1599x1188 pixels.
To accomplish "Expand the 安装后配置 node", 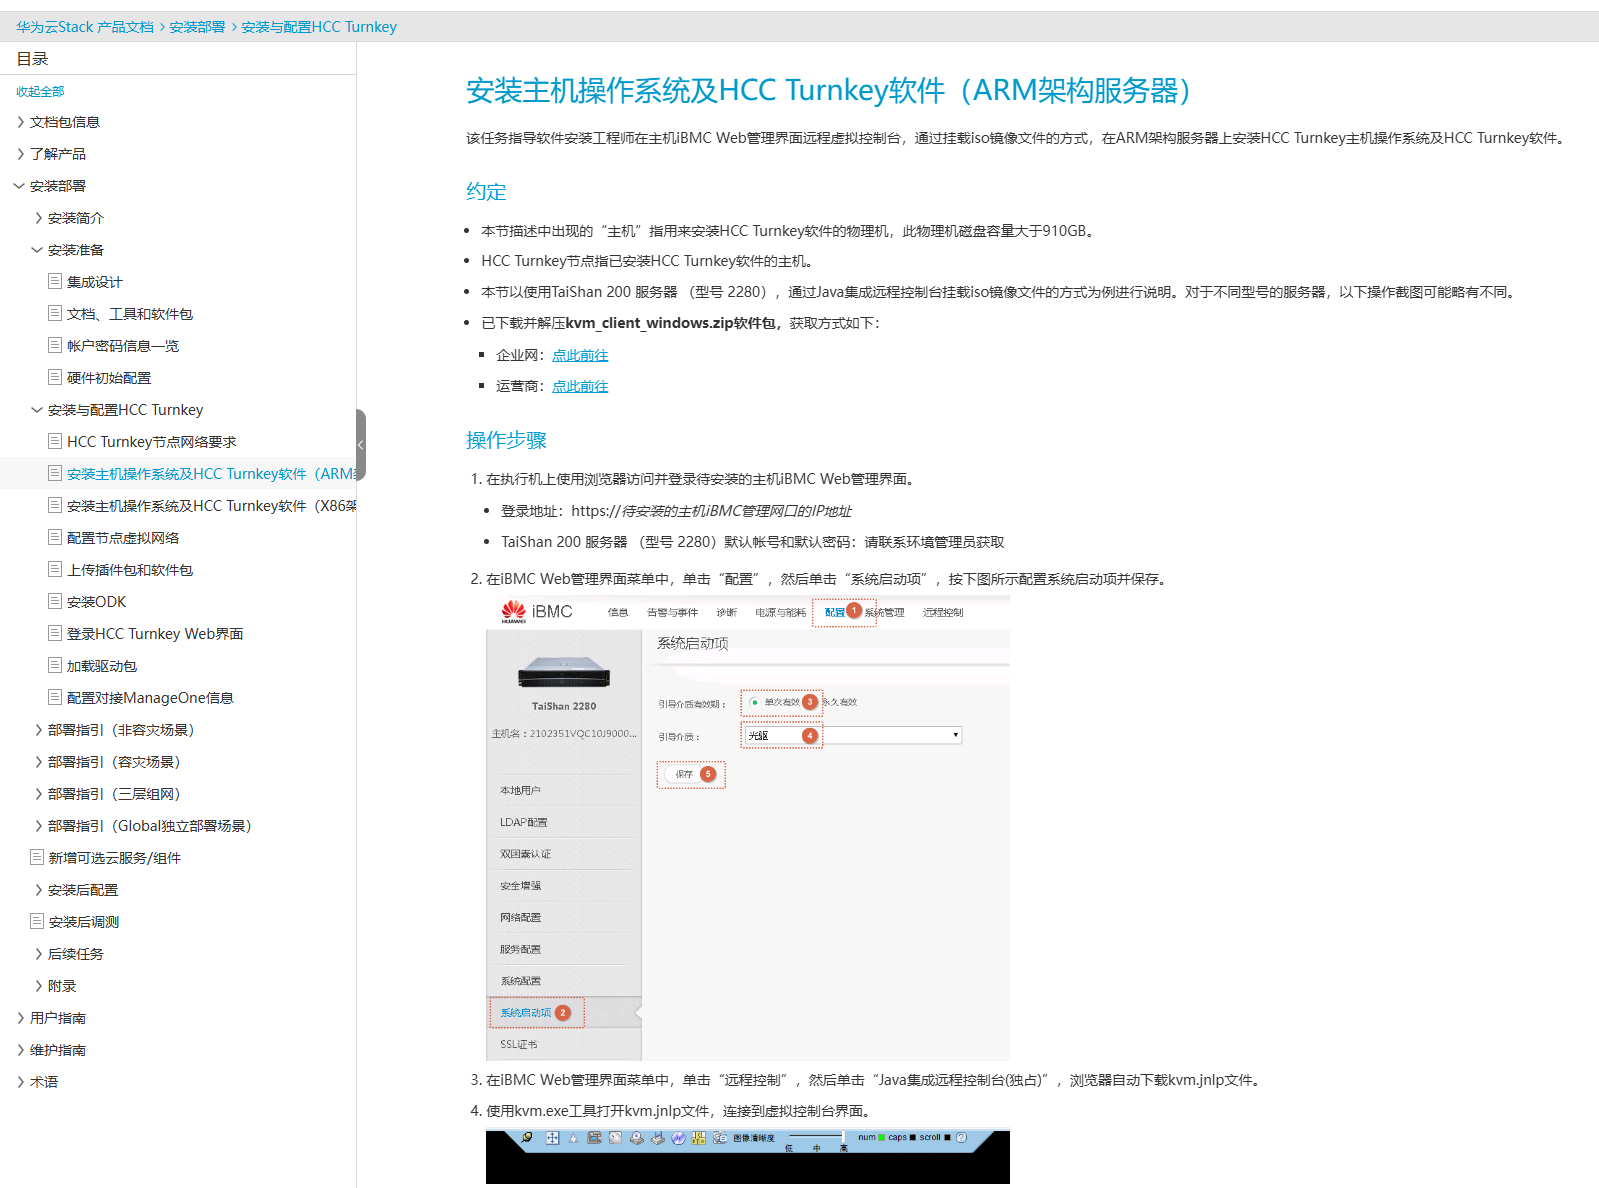I will pos(39,890).
